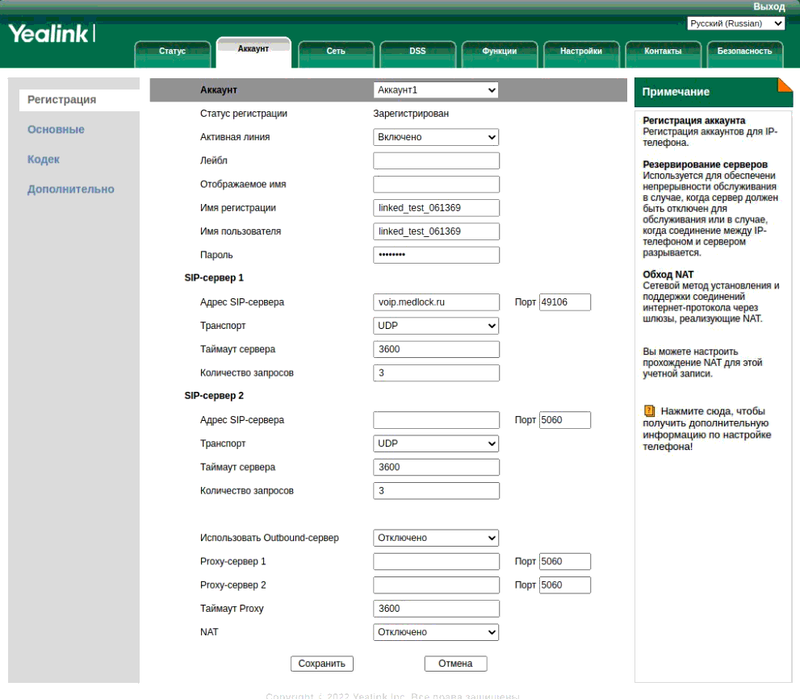Click the SIP-сервер 1 heading
The height and width of the screenshot is (699, 800).
click(x=214, y=278)
